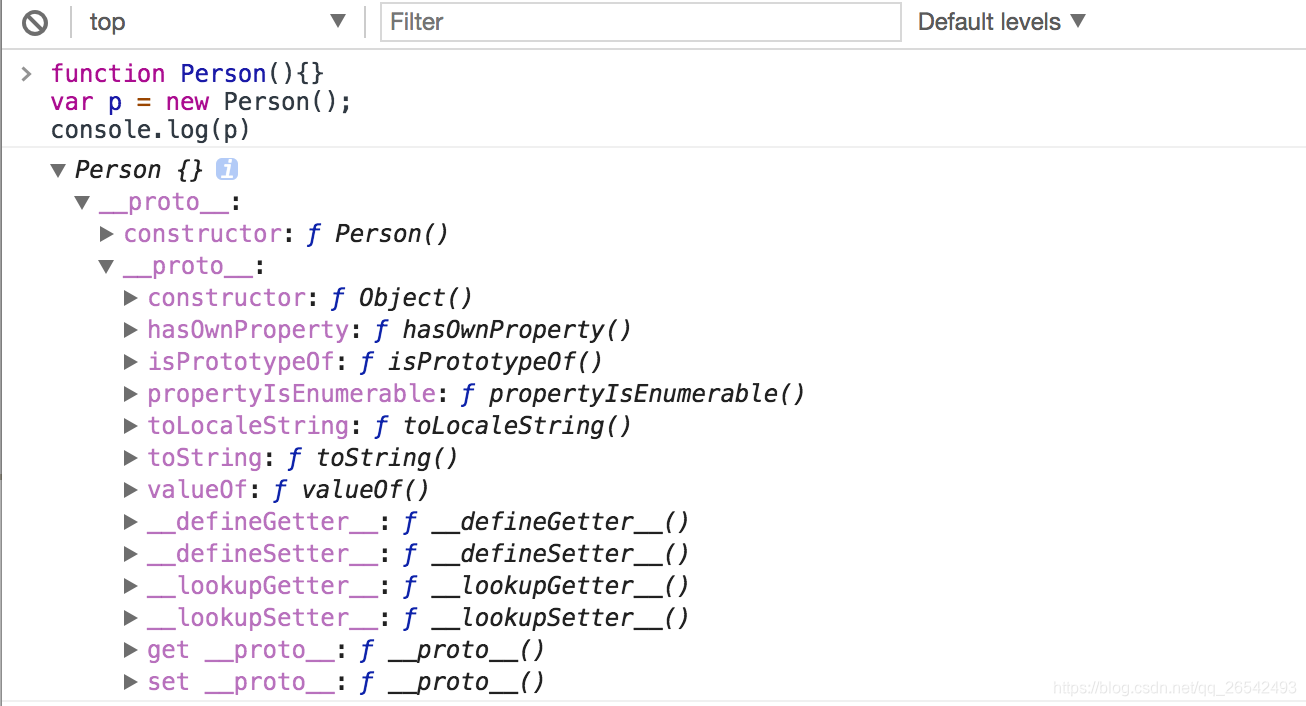
Task: Click the f __defineGetter__() value
Action: [546, 522]
